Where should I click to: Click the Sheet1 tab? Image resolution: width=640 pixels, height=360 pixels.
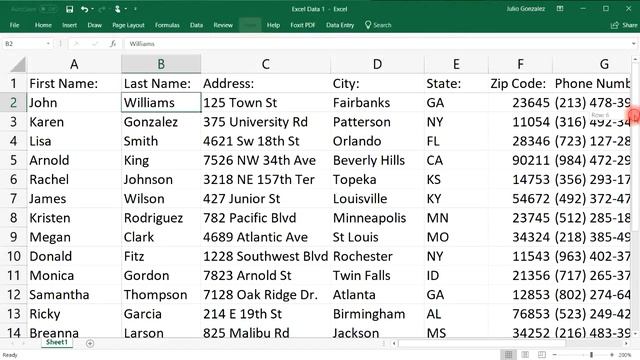click(57, 342)
